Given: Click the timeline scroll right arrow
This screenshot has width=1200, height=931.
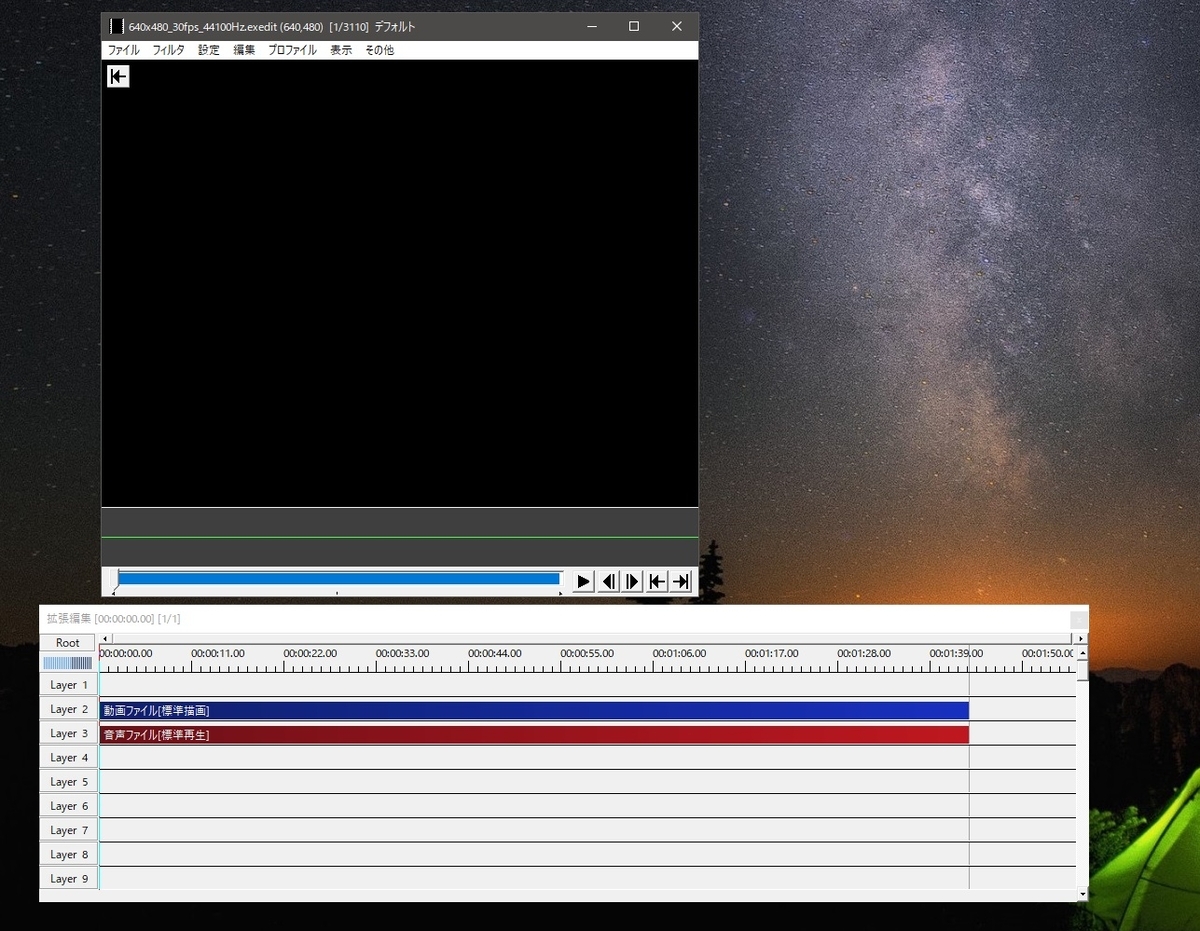Looking at the screenshot, I should tap(1080, 638).
